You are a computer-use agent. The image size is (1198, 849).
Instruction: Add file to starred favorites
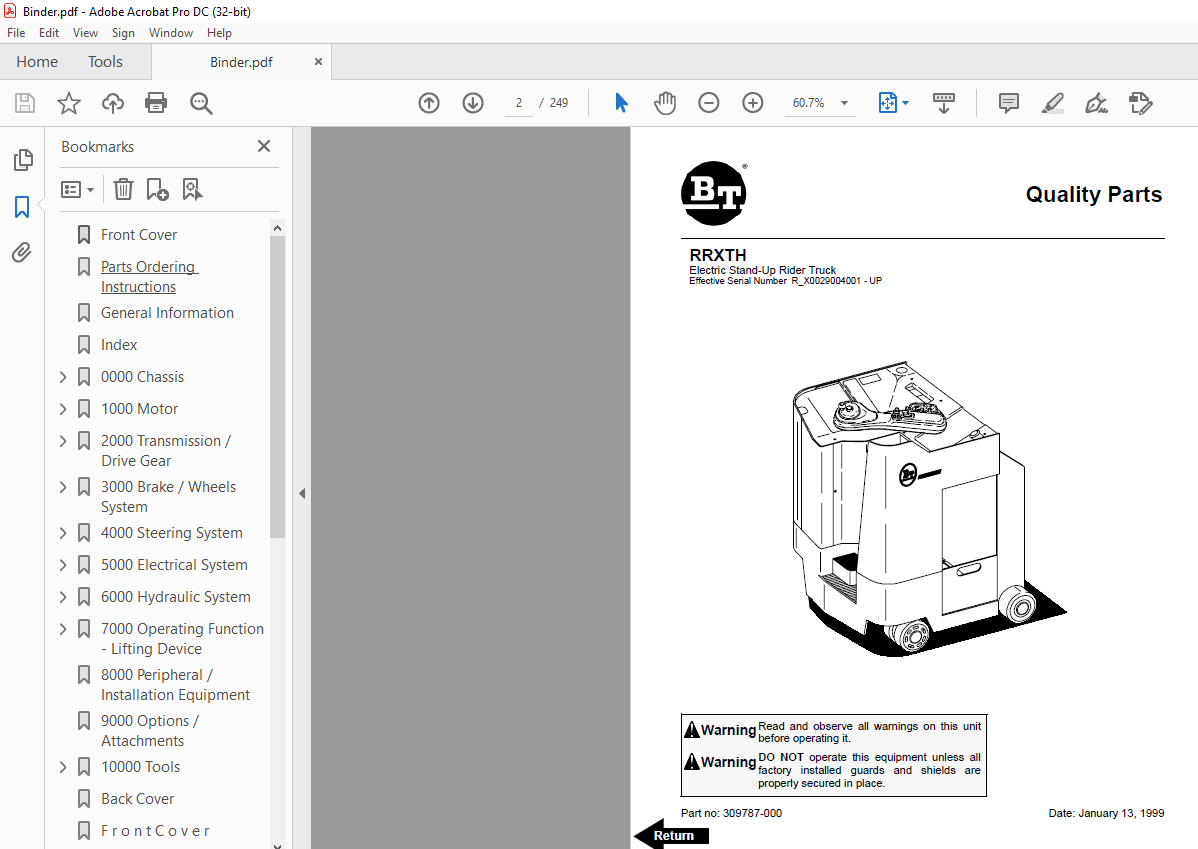click(69, 103)
